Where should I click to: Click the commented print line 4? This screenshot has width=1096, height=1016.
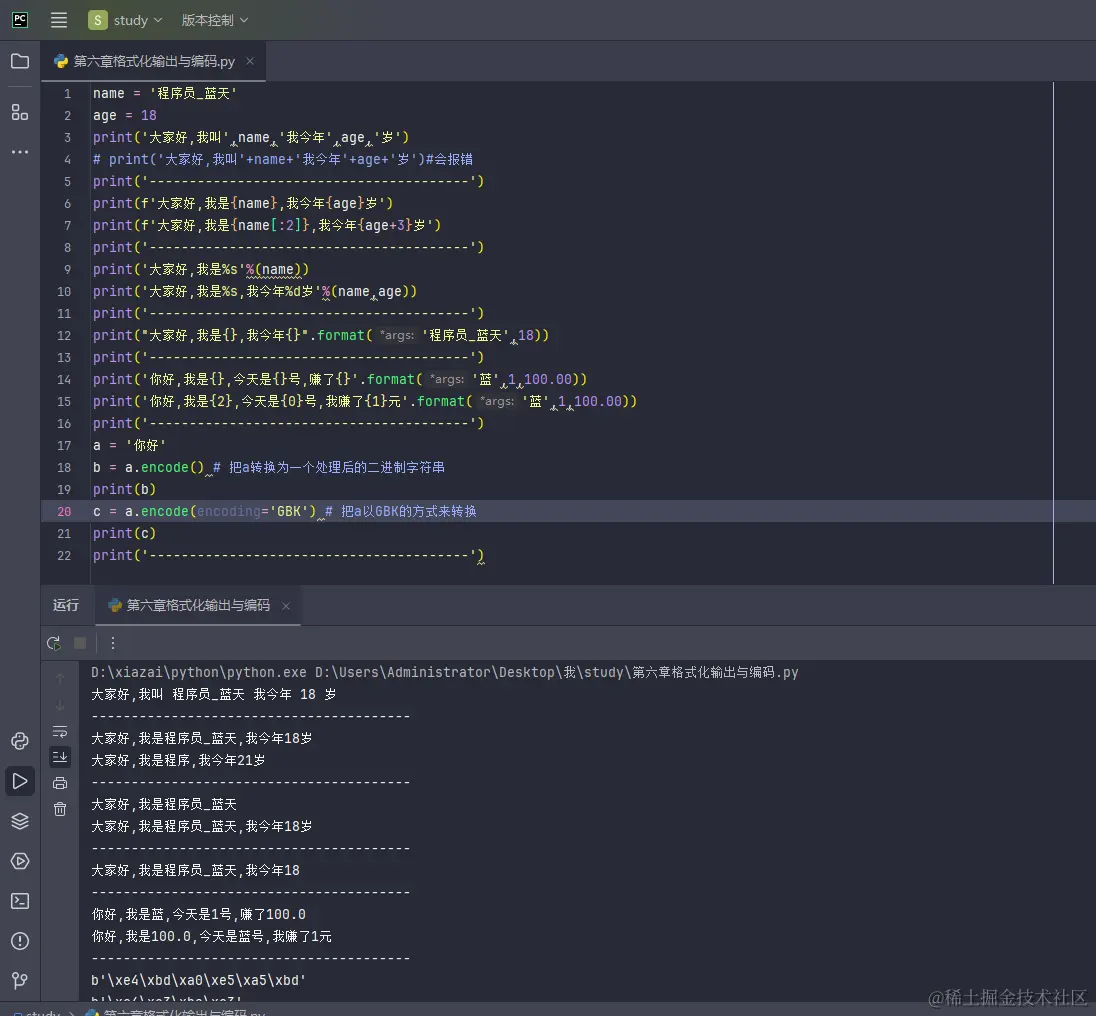283,159
